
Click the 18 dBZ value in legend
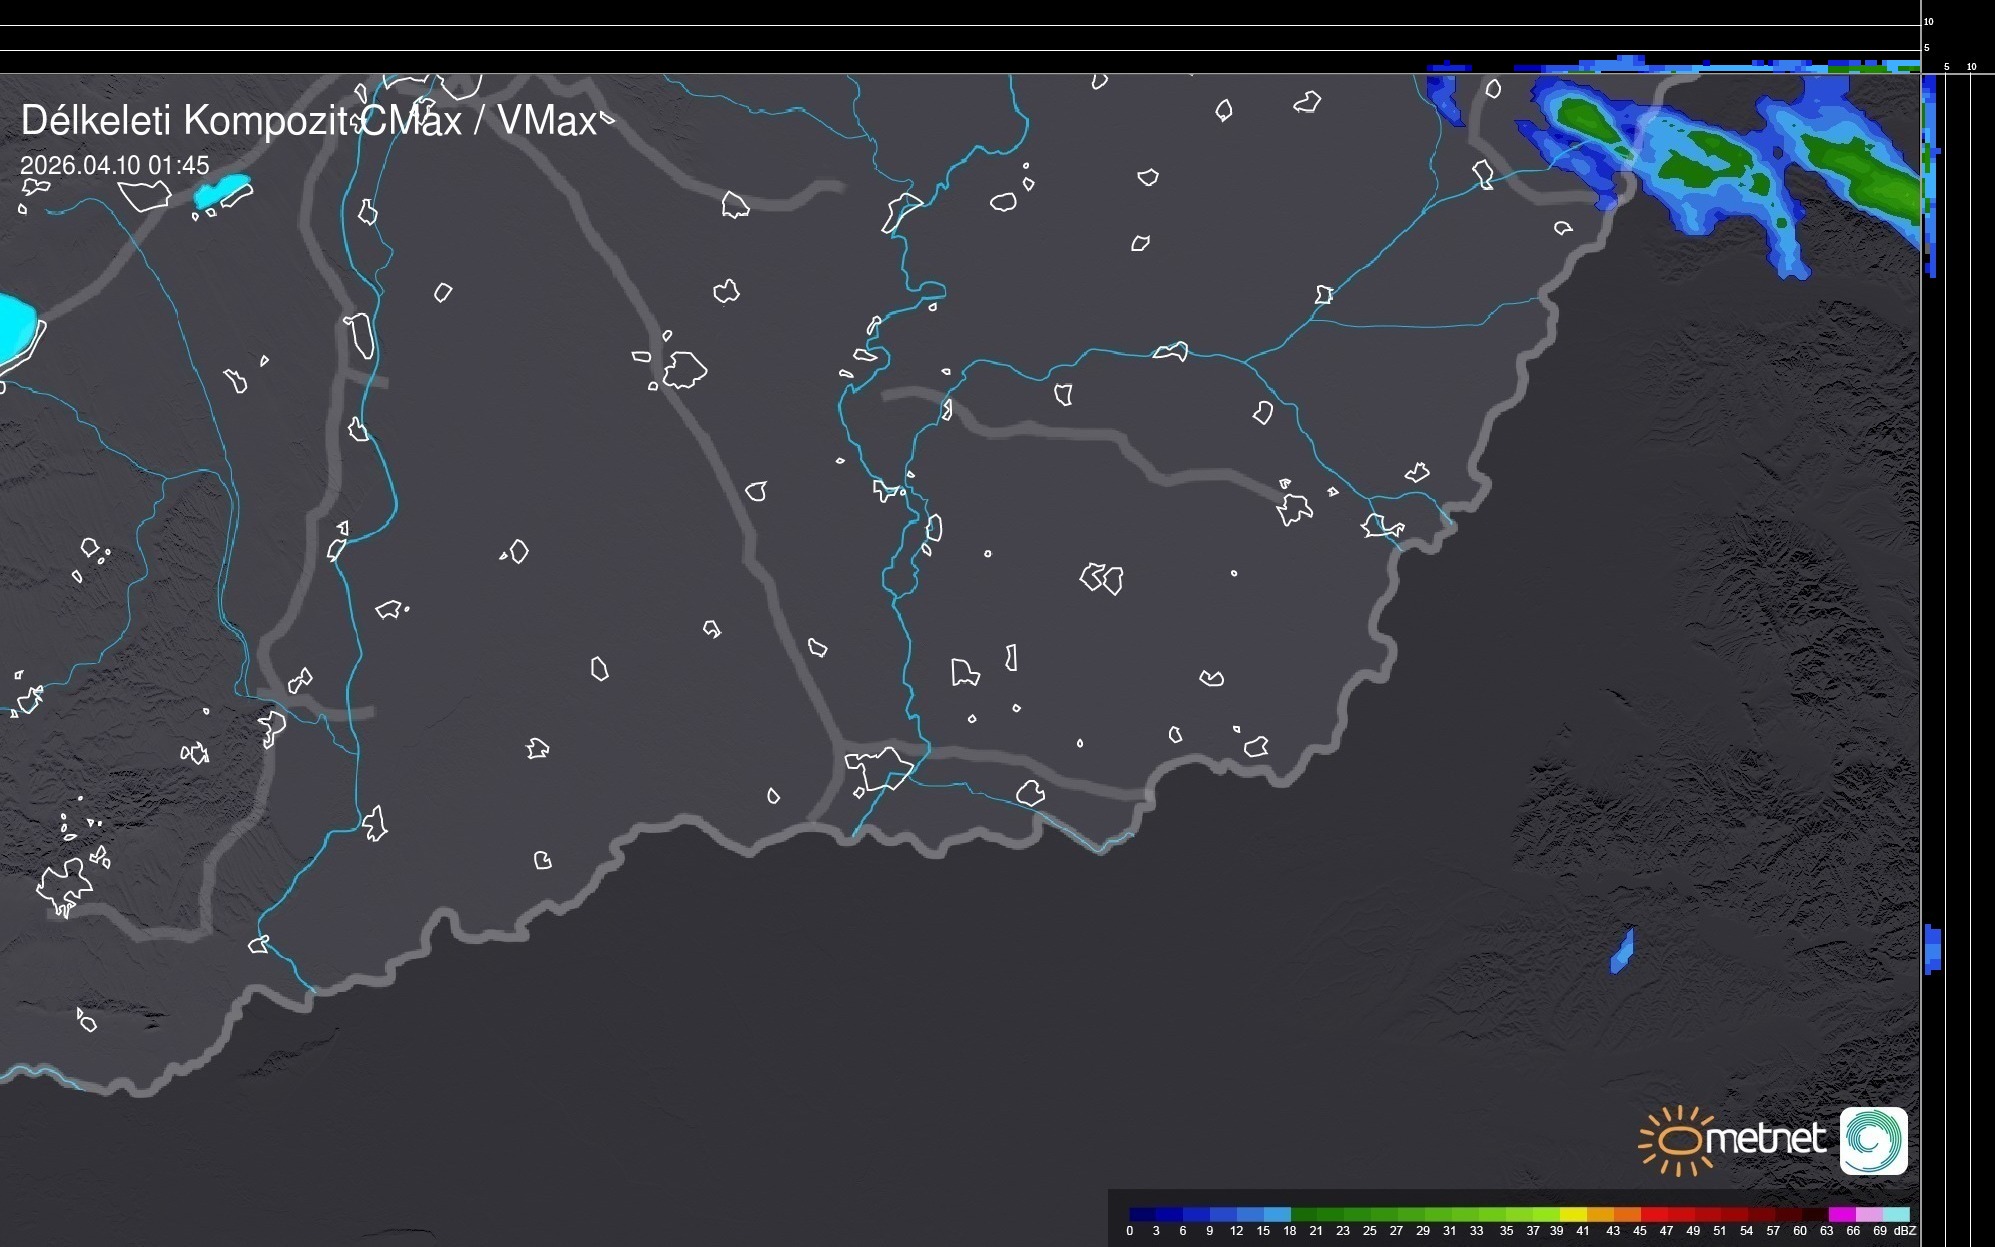(x=1289, y=1231)
